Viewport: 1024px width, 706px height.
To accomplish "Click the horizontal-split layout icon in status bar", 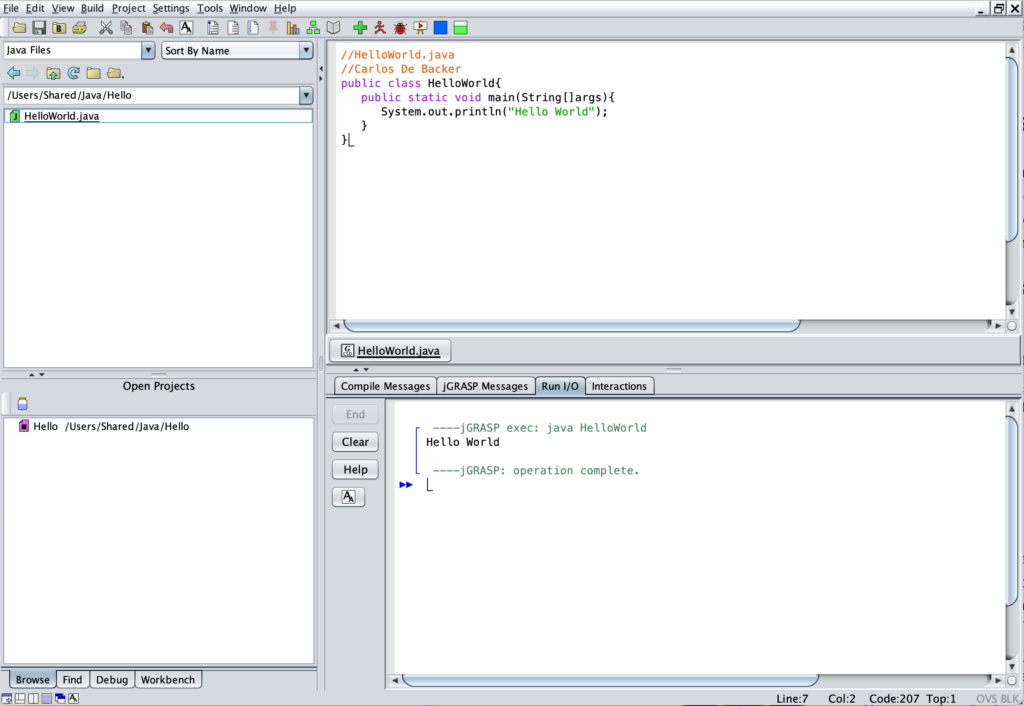I will pyautogui.click(x=20, y=699).
